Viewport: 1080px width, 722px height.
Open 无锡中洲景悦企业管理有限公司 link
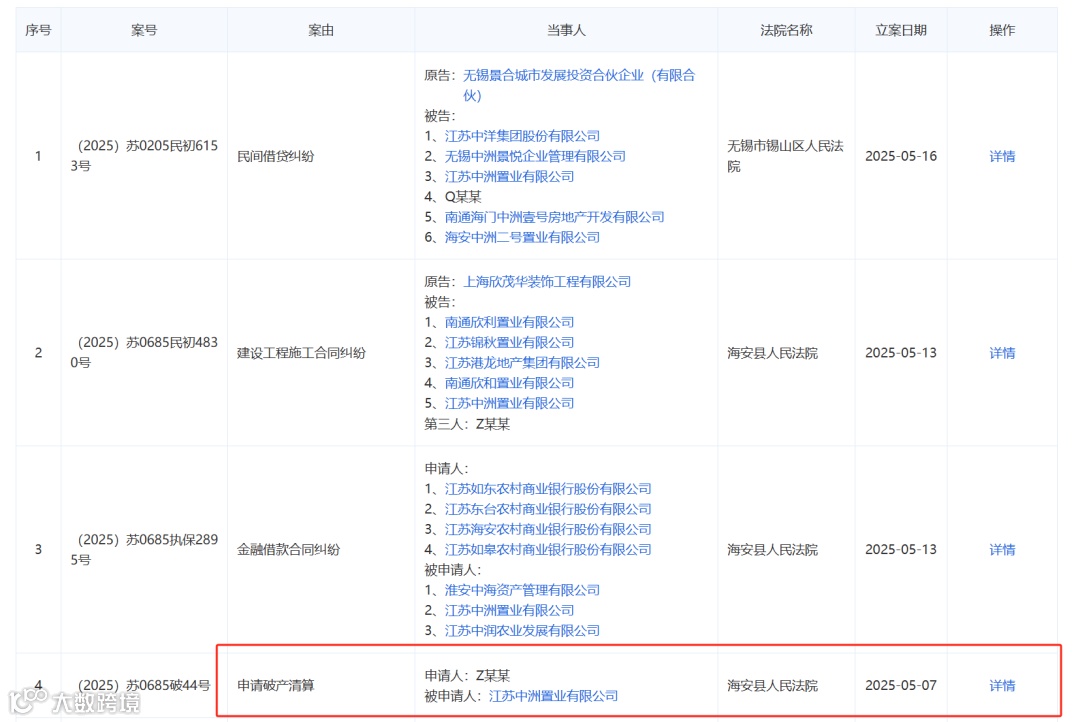535,156
